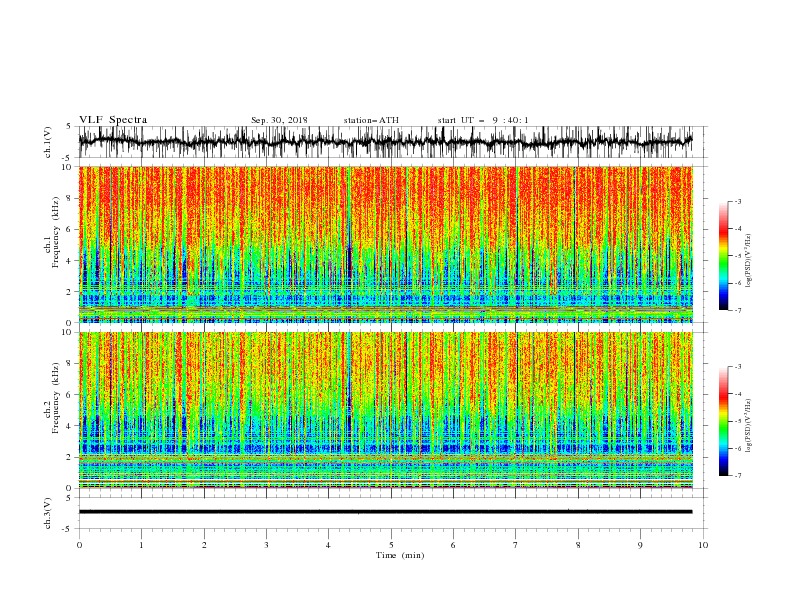Click the ch.1 spectrogram panel

point(385,244)
